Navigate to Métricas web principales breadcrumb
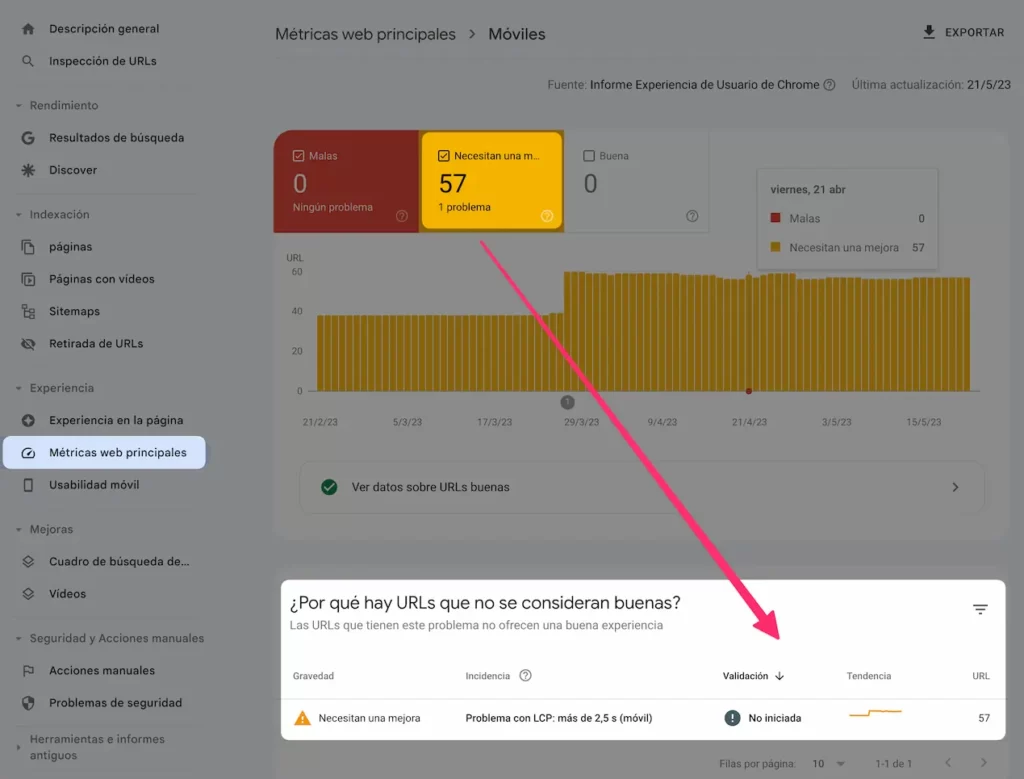The image size is (1024, 779). (x=365, y=33)
